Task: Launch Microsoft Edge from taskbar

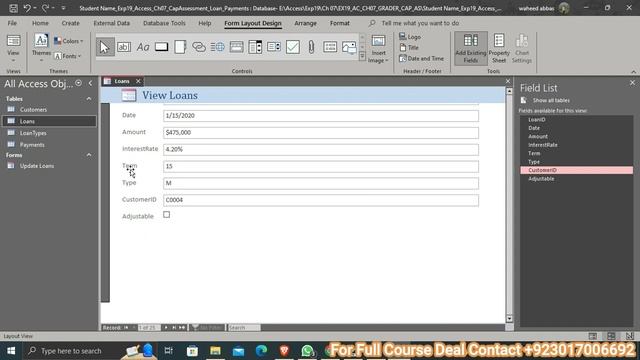Action: (x=261, y=351)
